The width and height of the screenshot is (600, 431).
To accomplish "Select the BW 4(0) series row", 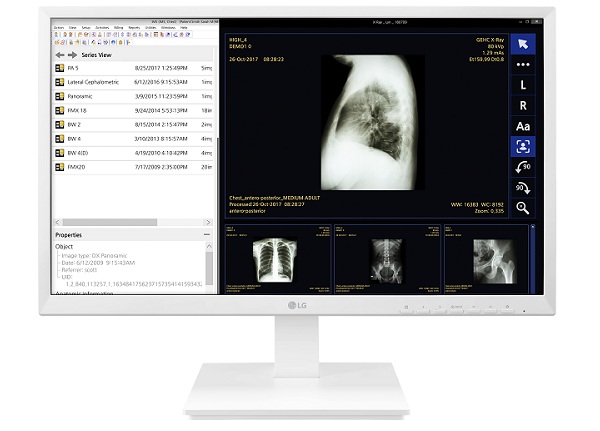I will (x=133, y=153).
